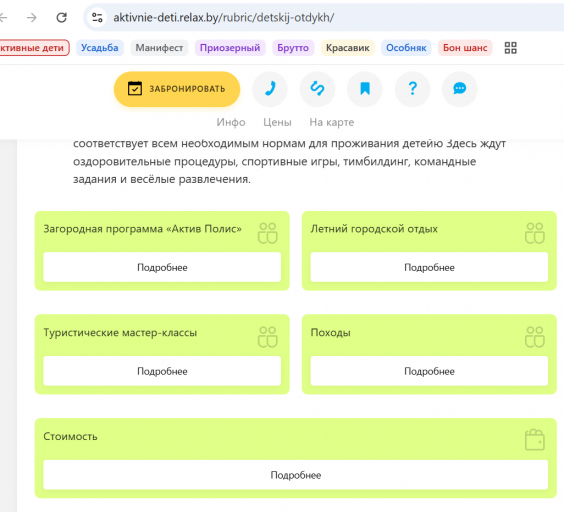This screenshot has height=512, width=564.
Task: Click the Летний городской отдых title
Action: click(374, 229)
